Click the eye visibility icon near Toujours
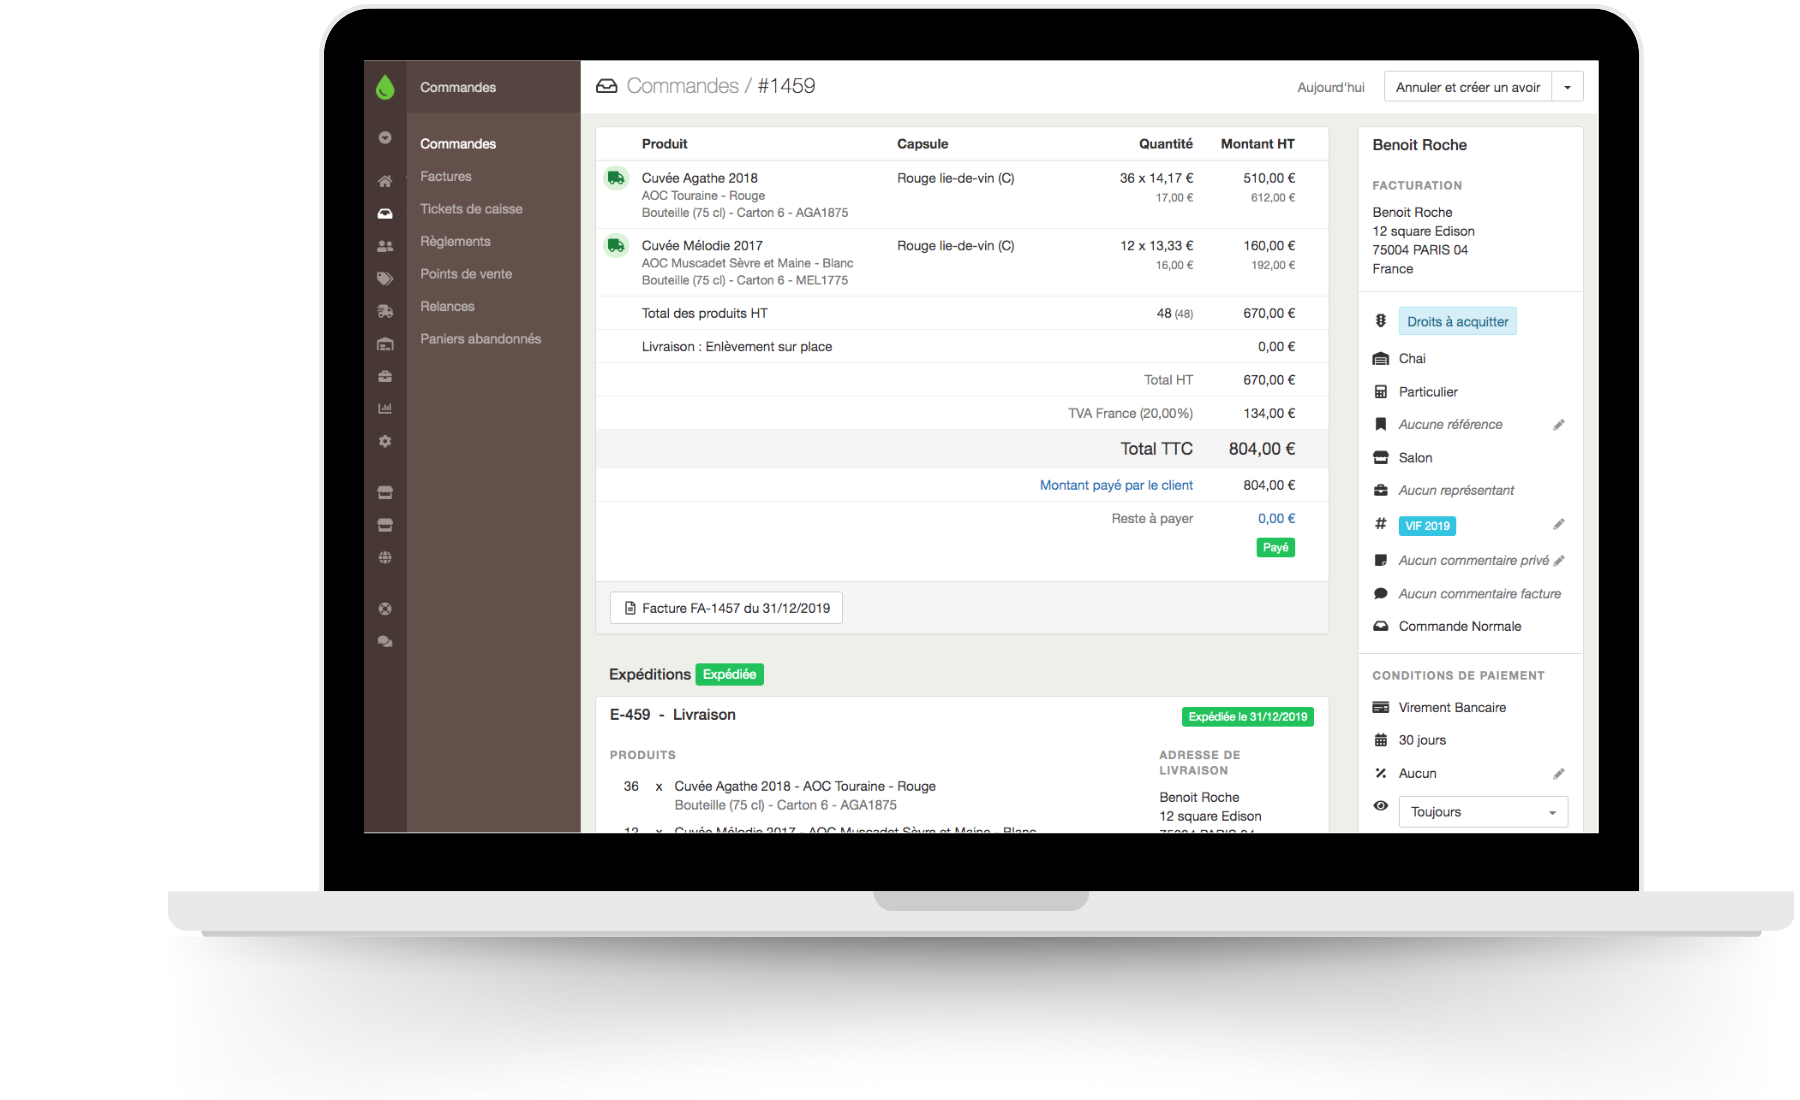Viewport: 1800px width, 1100px height. pos(1381,806)
